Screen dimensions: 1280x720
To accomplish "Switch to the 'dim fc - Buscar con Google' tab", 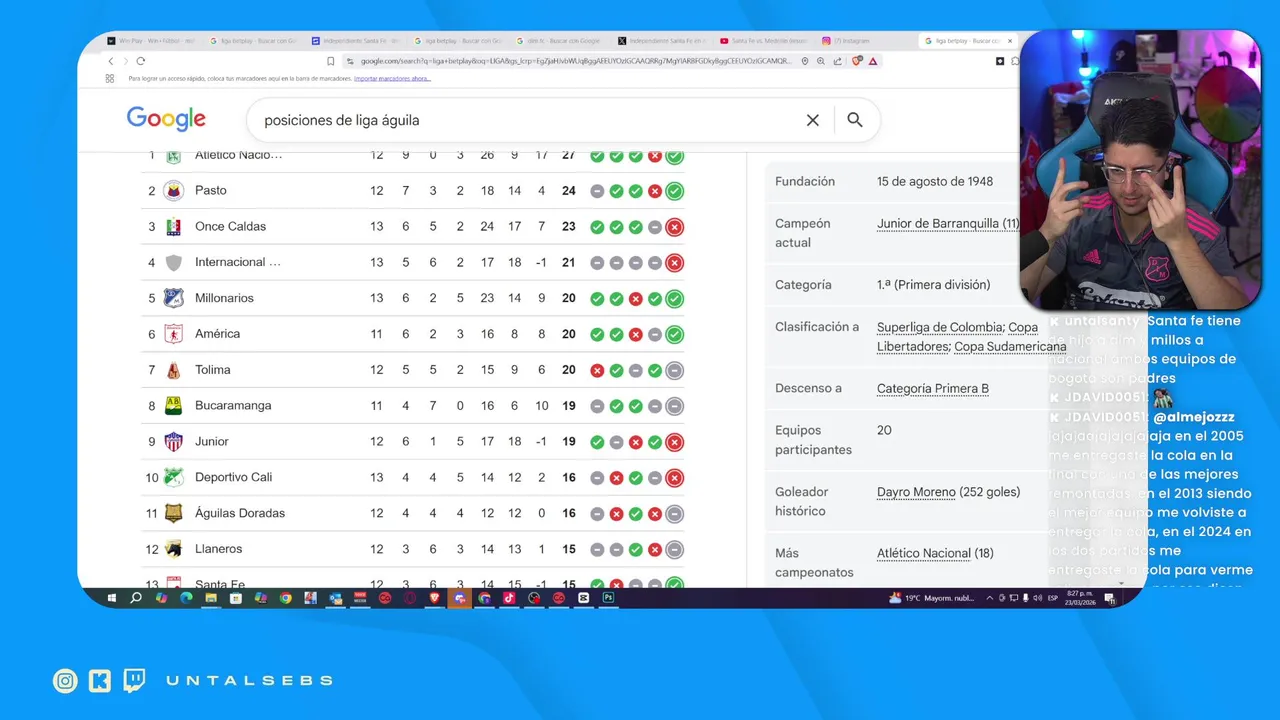I will point(560,41).
